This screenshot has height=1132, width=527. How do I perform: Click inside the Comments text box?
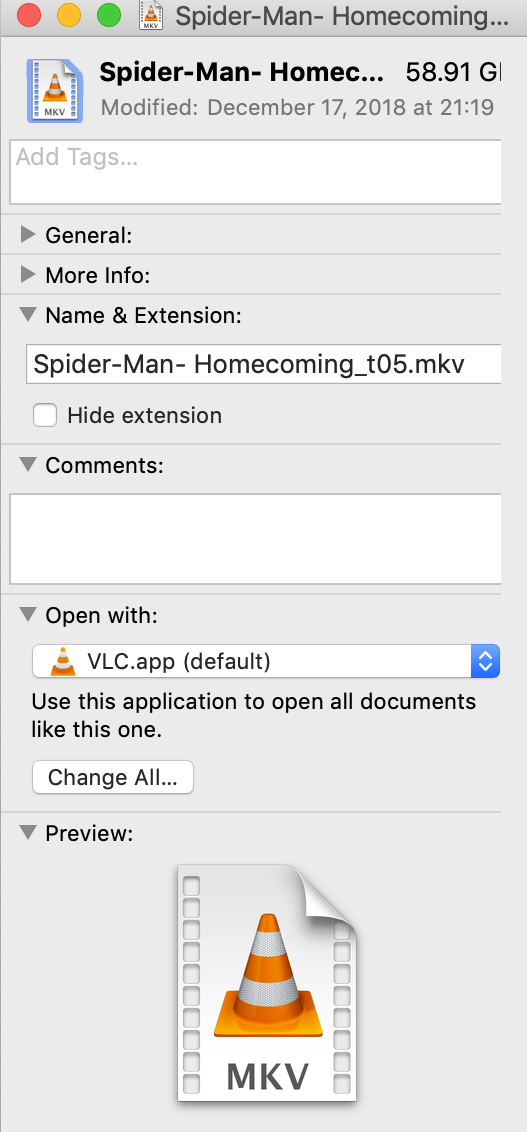(255, 539)
